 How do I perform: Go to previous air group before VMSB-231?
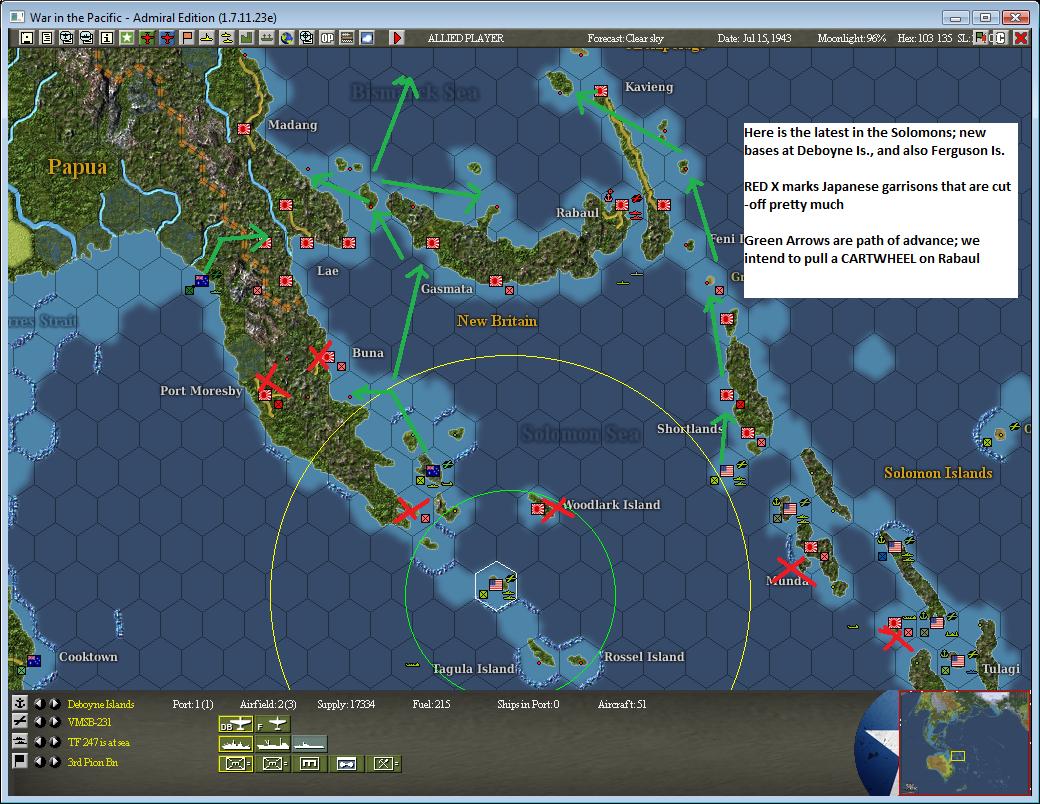coord(40,722)
